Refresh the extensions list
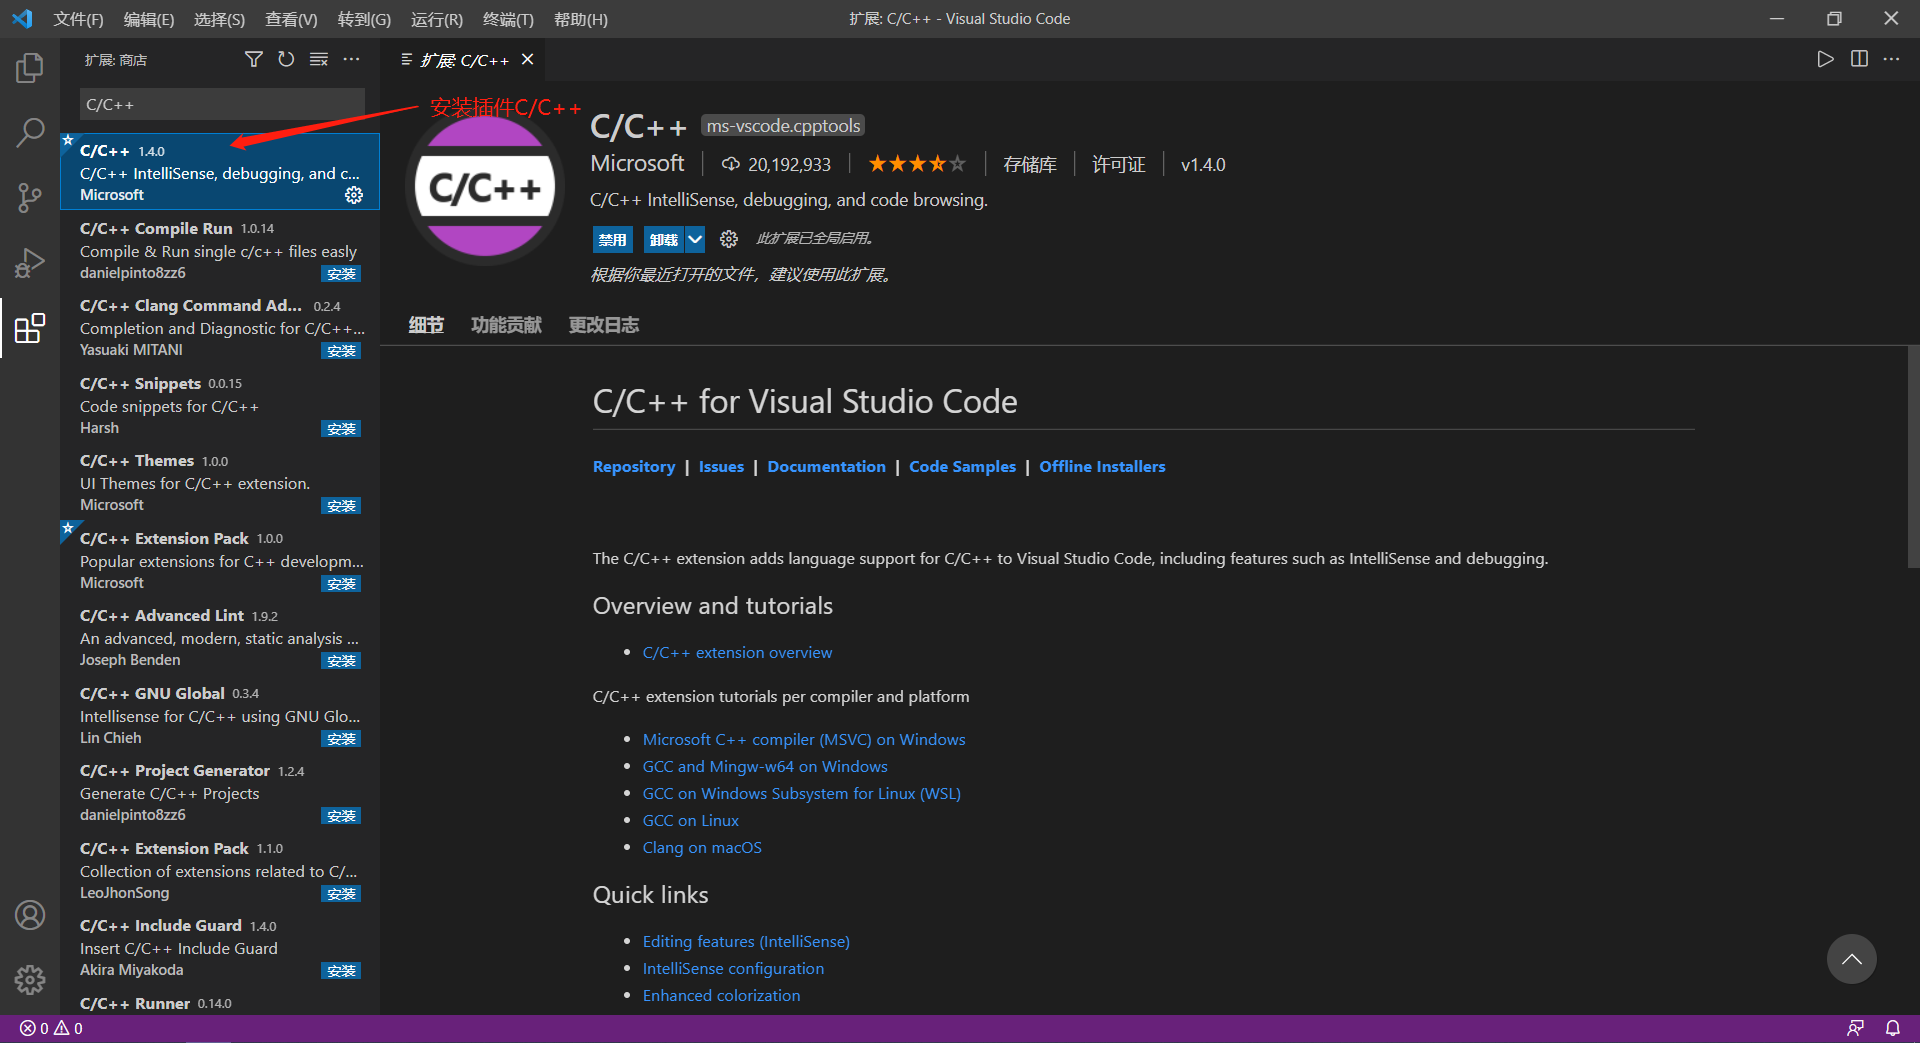This screenshot has width=1920, height=1043. tap(286, 60)
